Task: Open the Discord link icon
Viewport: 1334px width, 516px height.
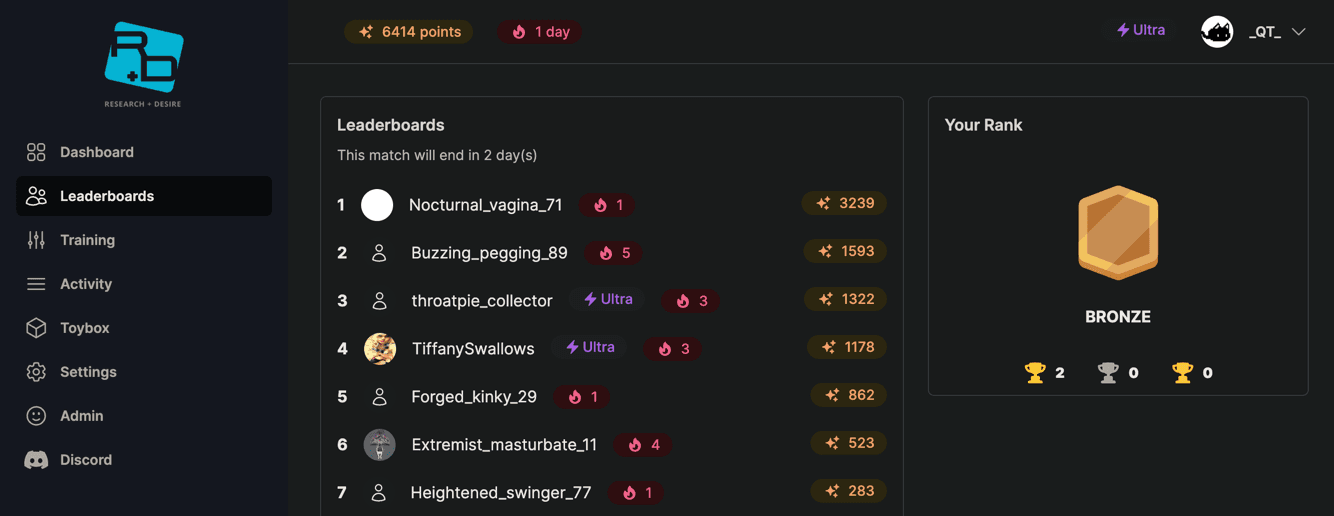Action: pyautogui.click(x=36, y=460)
